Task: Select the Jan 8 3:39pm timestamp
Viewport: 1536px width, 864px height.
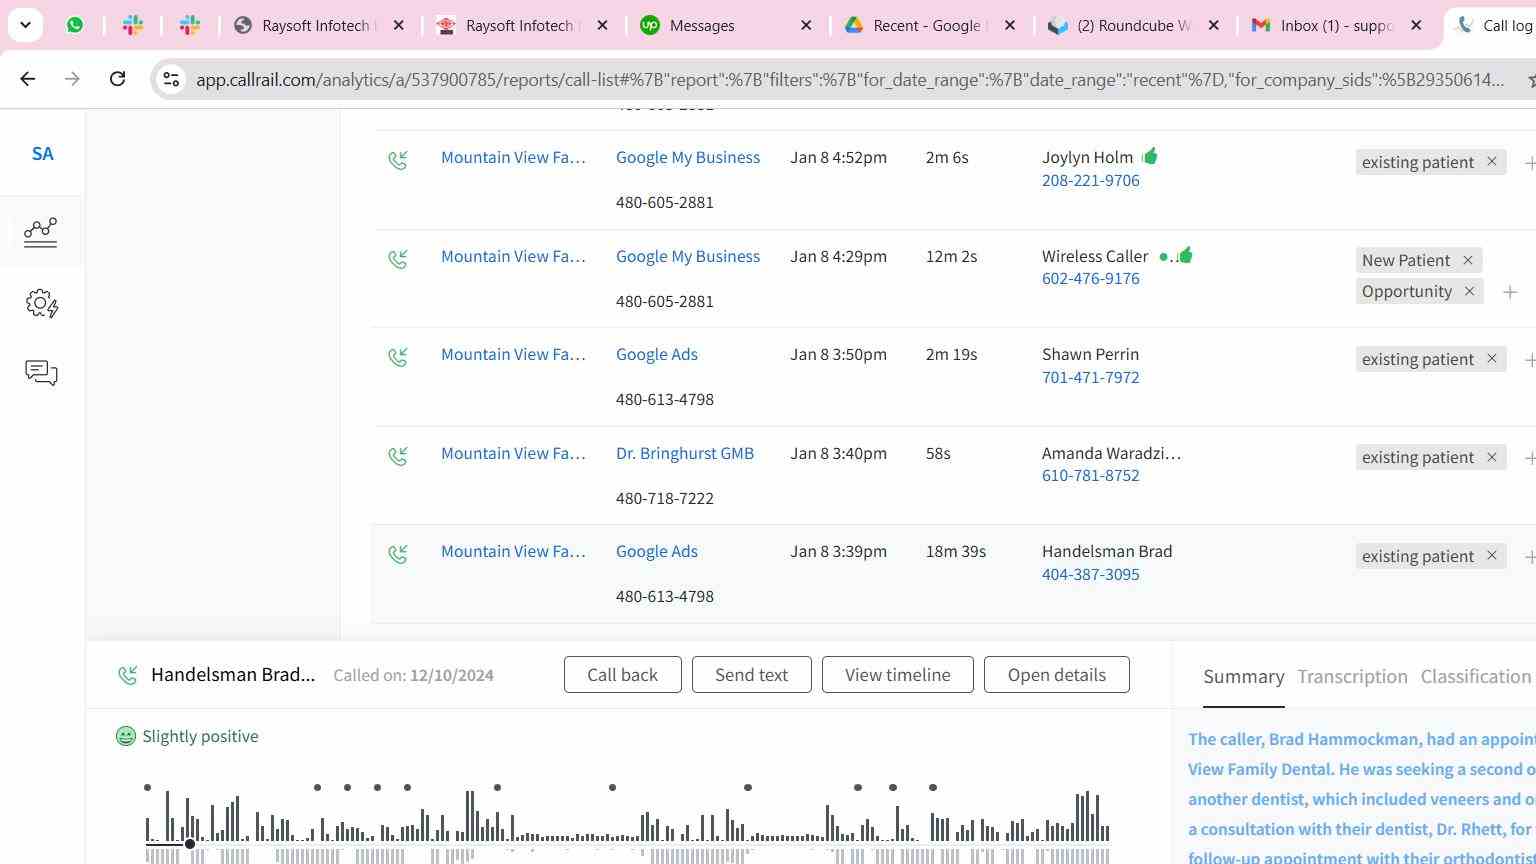Action: [x=838, y=551]
